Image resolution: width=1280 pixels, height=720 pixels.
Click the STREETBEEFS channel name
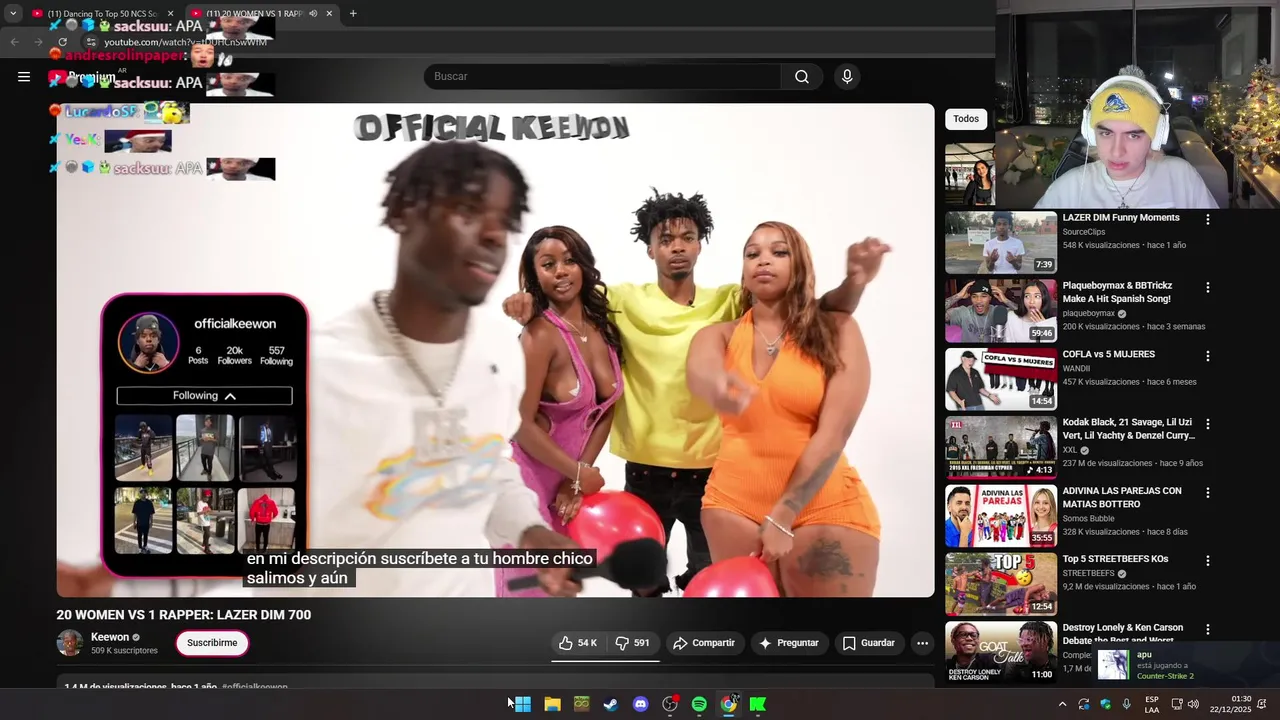tap(1088, 574)
